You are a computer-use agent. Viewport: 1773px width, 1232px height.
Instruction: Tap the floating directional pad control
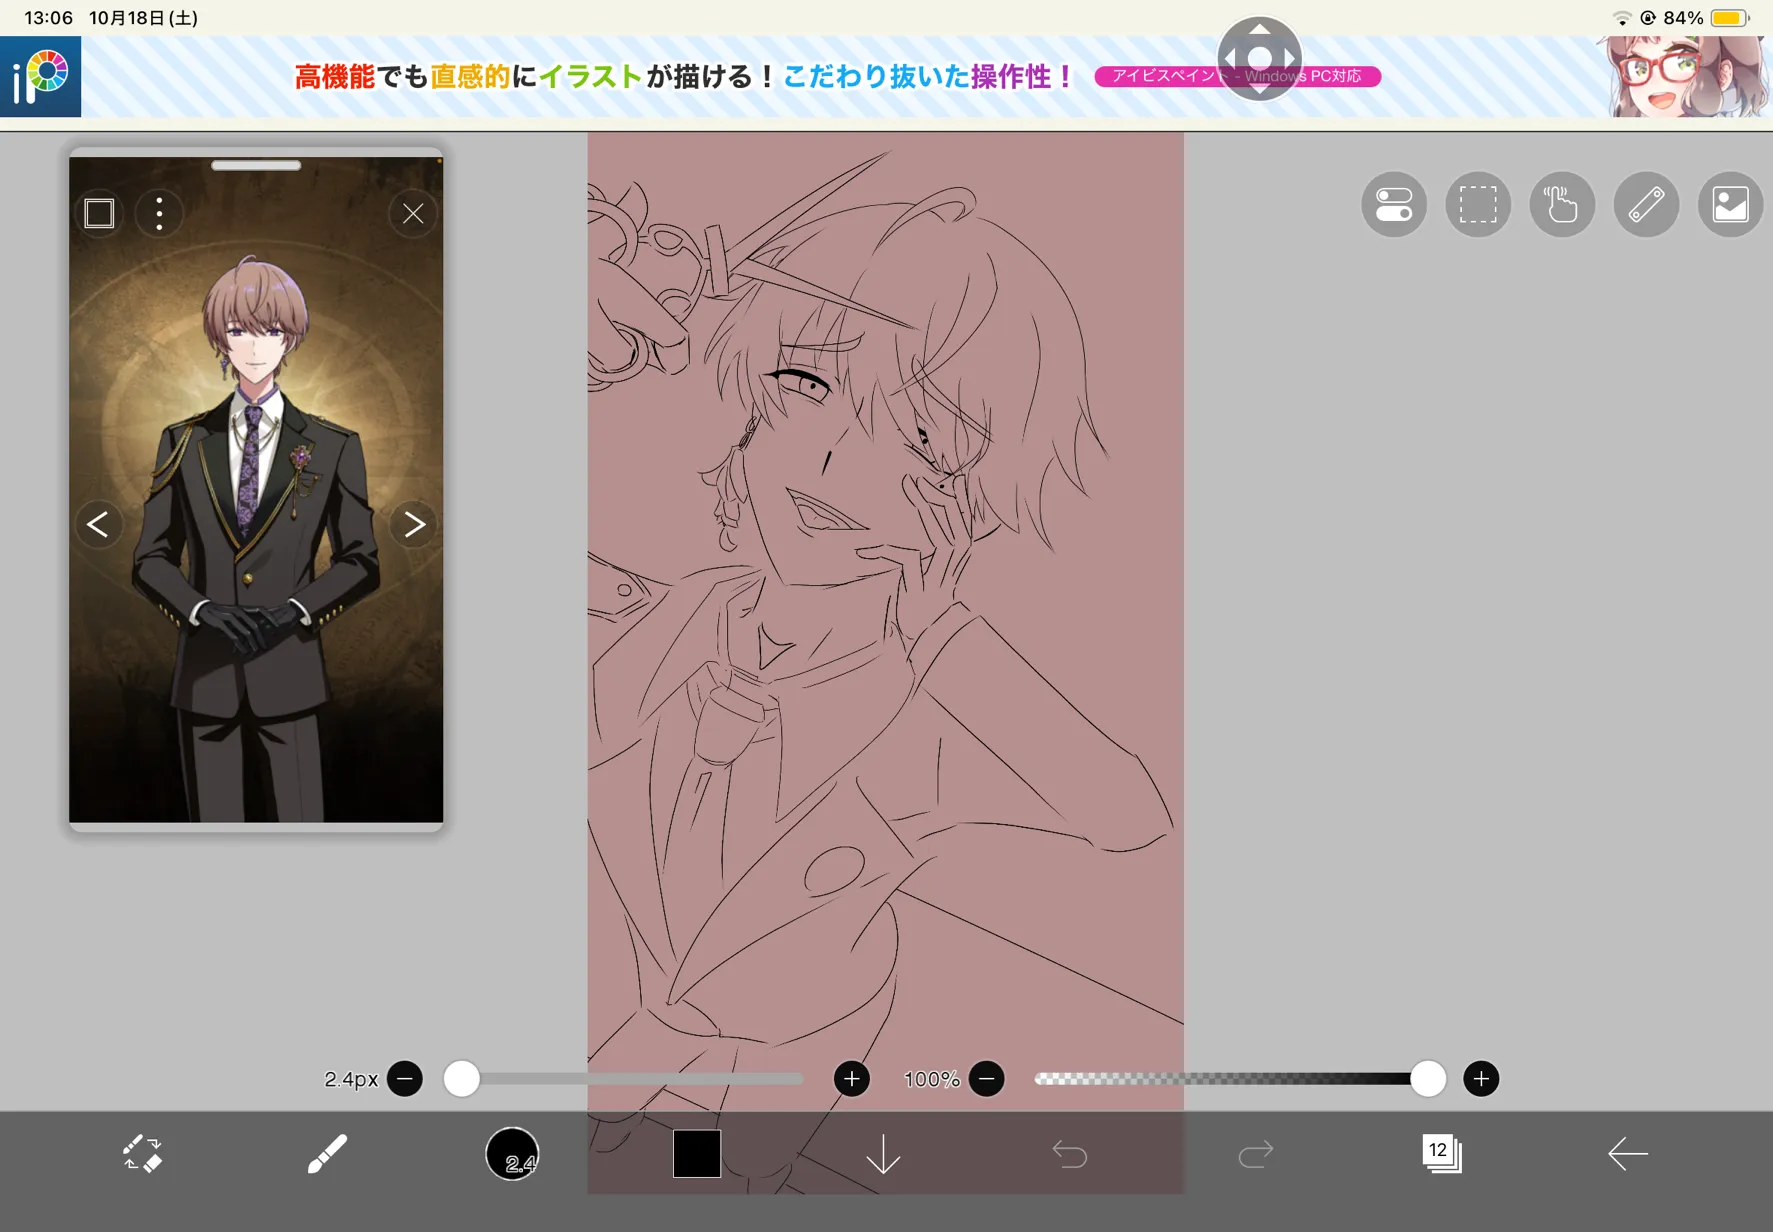coord(1259,58)
